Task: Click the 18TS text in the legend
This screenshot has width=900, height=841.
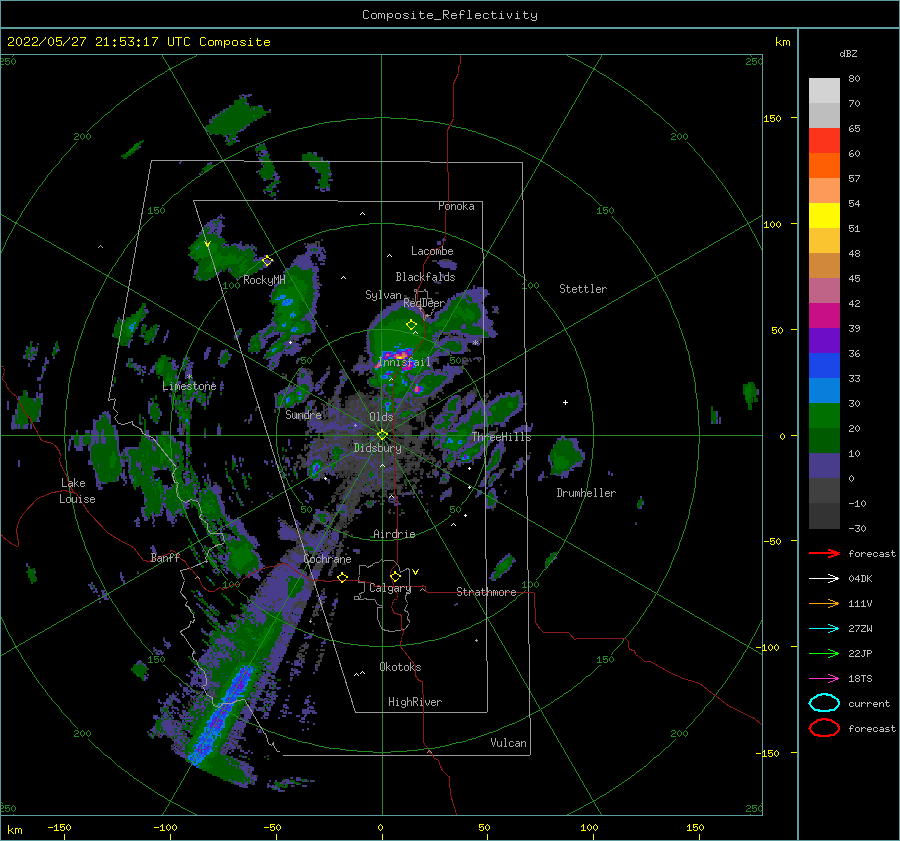Action: click(x=860, y=679)
